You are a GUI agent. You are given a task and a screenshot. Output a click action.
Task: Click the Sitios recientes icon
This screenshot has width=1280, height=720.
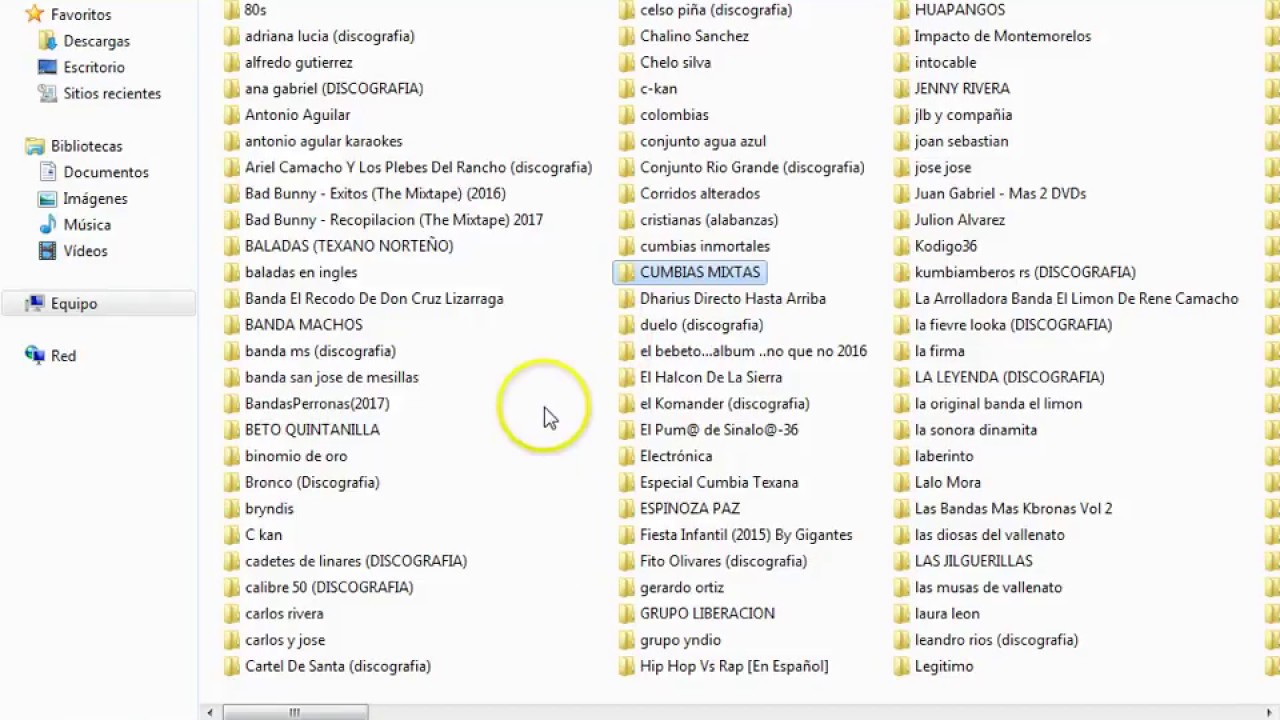[47, 93]
